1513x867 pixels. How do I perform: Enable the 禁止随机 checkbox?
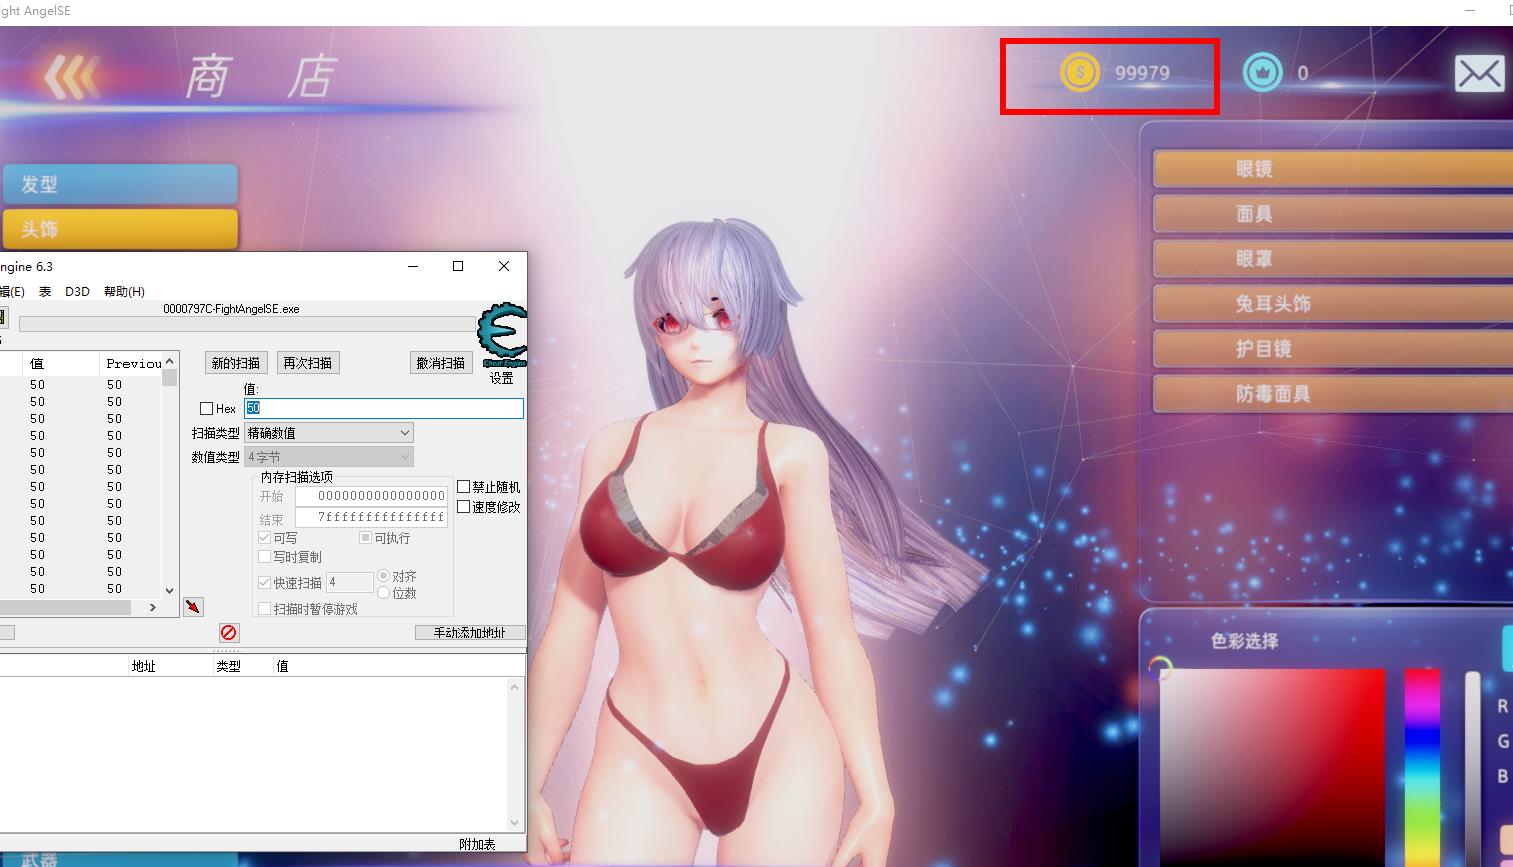click(463, 487)
